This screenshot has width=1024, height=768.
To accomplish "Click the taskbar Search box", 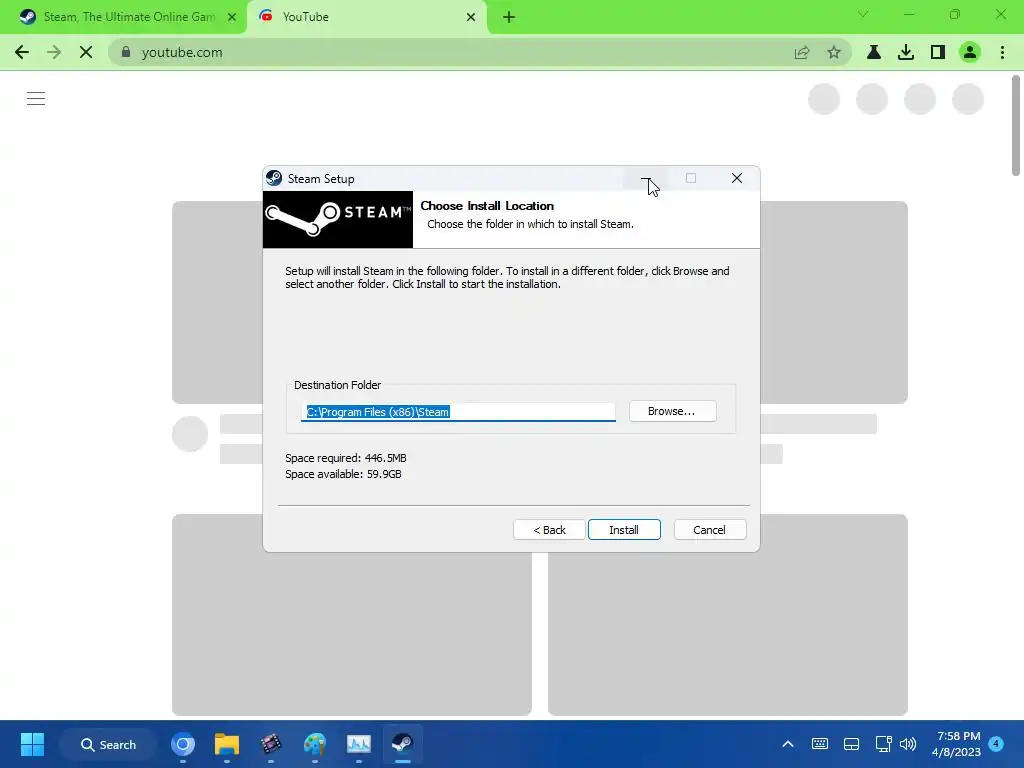I will pos(108,744).
